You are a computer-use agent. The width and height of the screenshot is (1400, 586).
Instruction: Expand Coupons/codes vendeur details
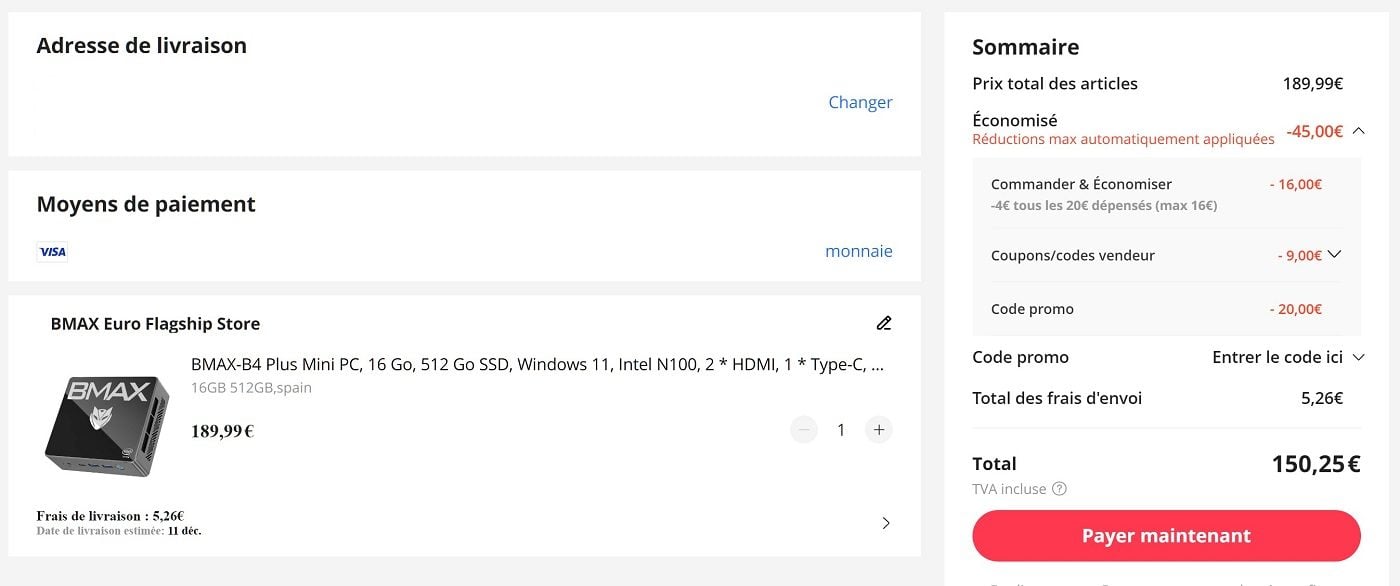1333,254
